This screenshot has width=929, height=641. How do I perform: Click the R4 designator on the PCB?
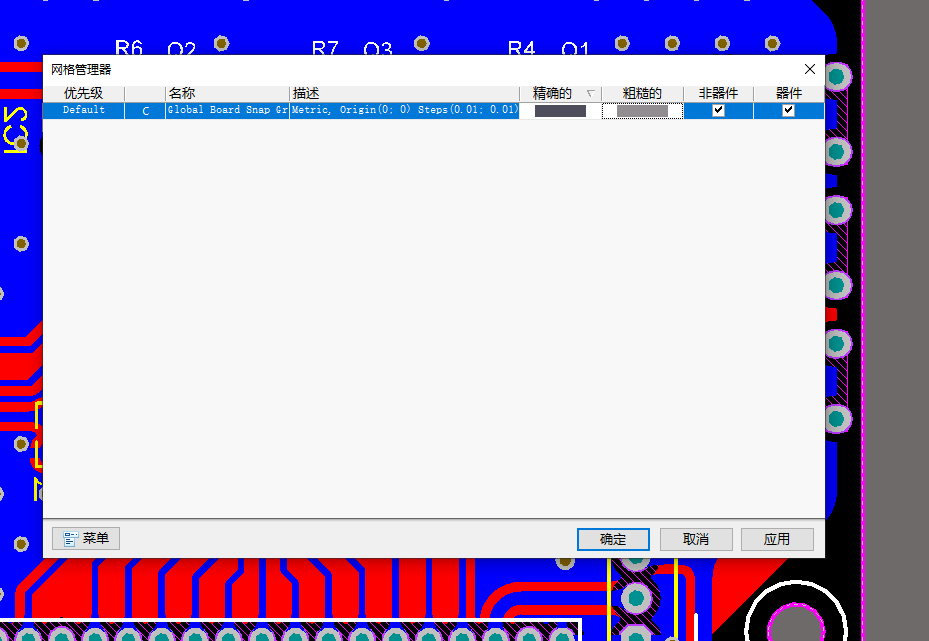click(522, 47)
